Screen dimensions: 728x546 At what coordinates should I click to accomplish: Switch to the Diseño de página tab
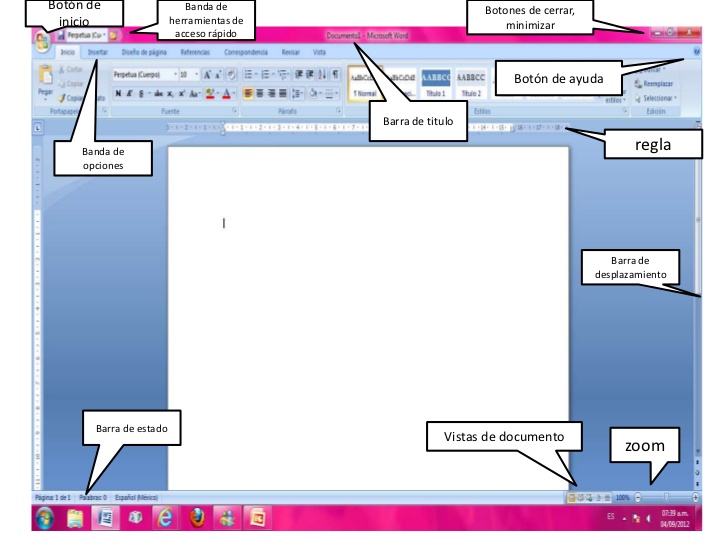point(144,52)
